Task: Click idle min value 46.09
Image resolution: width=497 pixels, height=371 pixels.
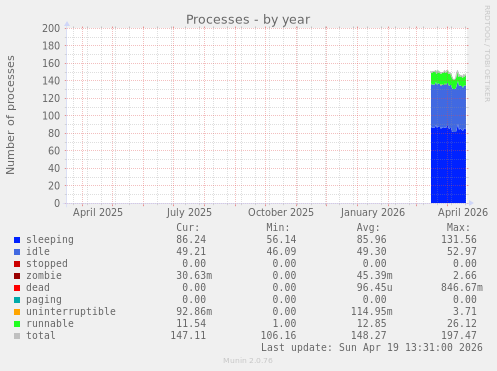Action: (281, 251)
